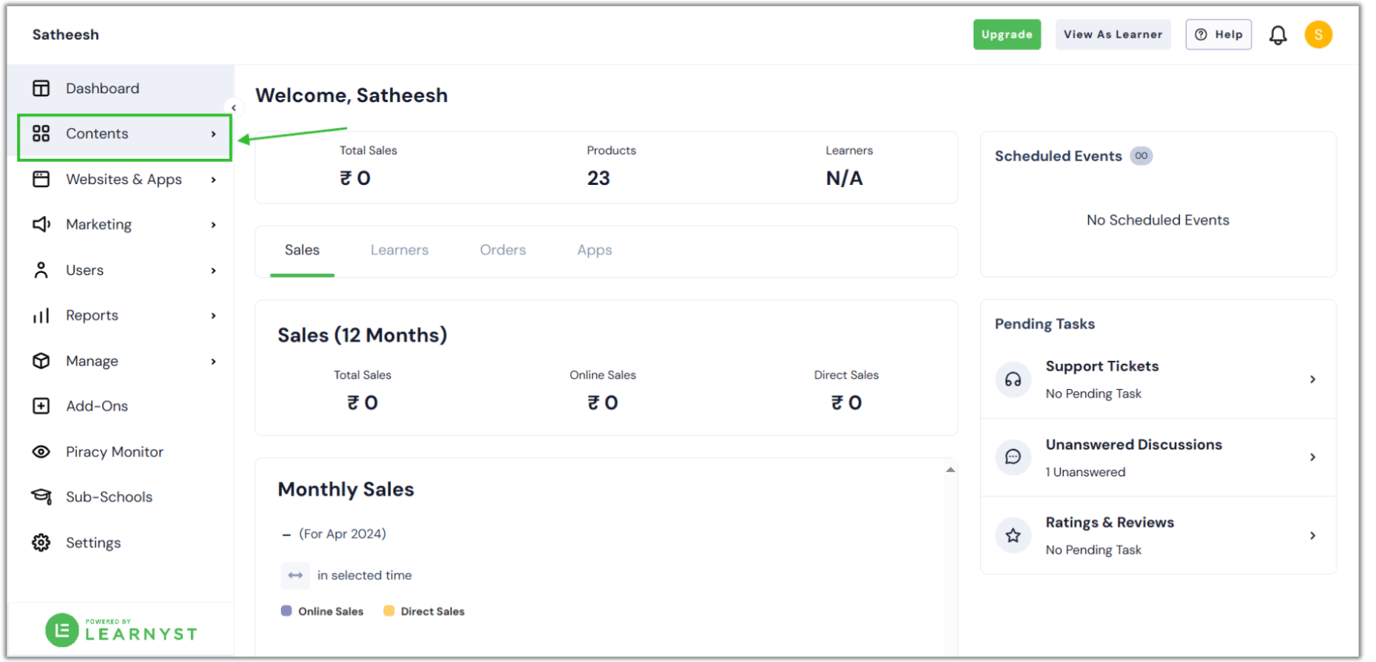Click the Unanswered Discussions chat icon
The width and height of the screenshot is (1376, 662).
(1013, 457)
